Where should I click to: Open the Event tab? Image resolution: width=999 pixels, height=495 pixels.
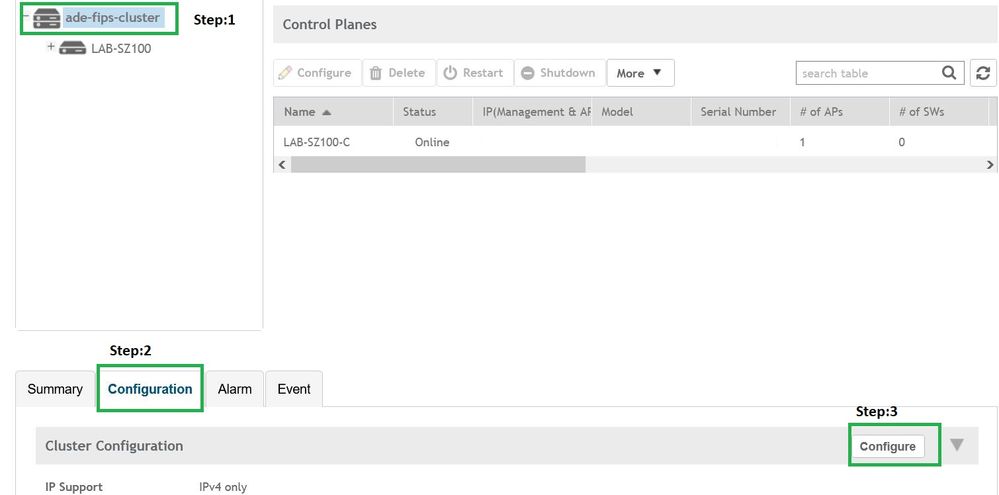pyautogui.click(x=294, y=389)
